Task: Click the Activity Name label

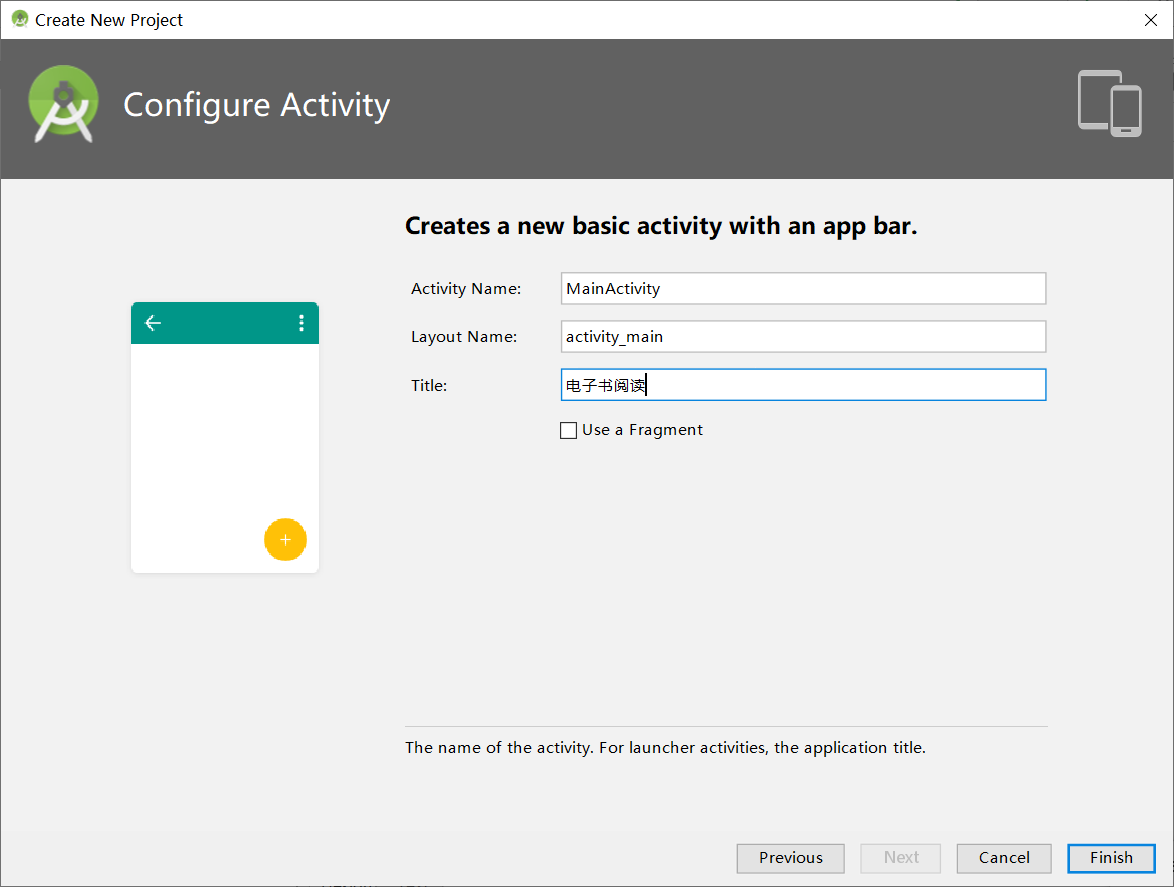Action: click(466, 289)
